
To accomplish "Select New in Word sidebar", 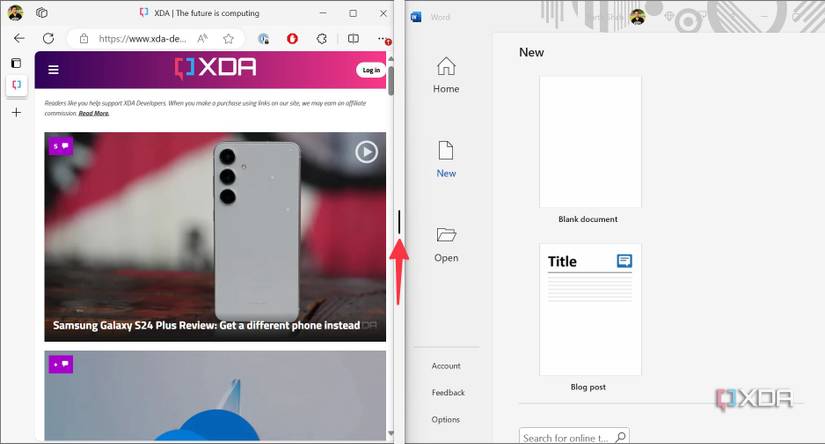I will click(446, 159).
